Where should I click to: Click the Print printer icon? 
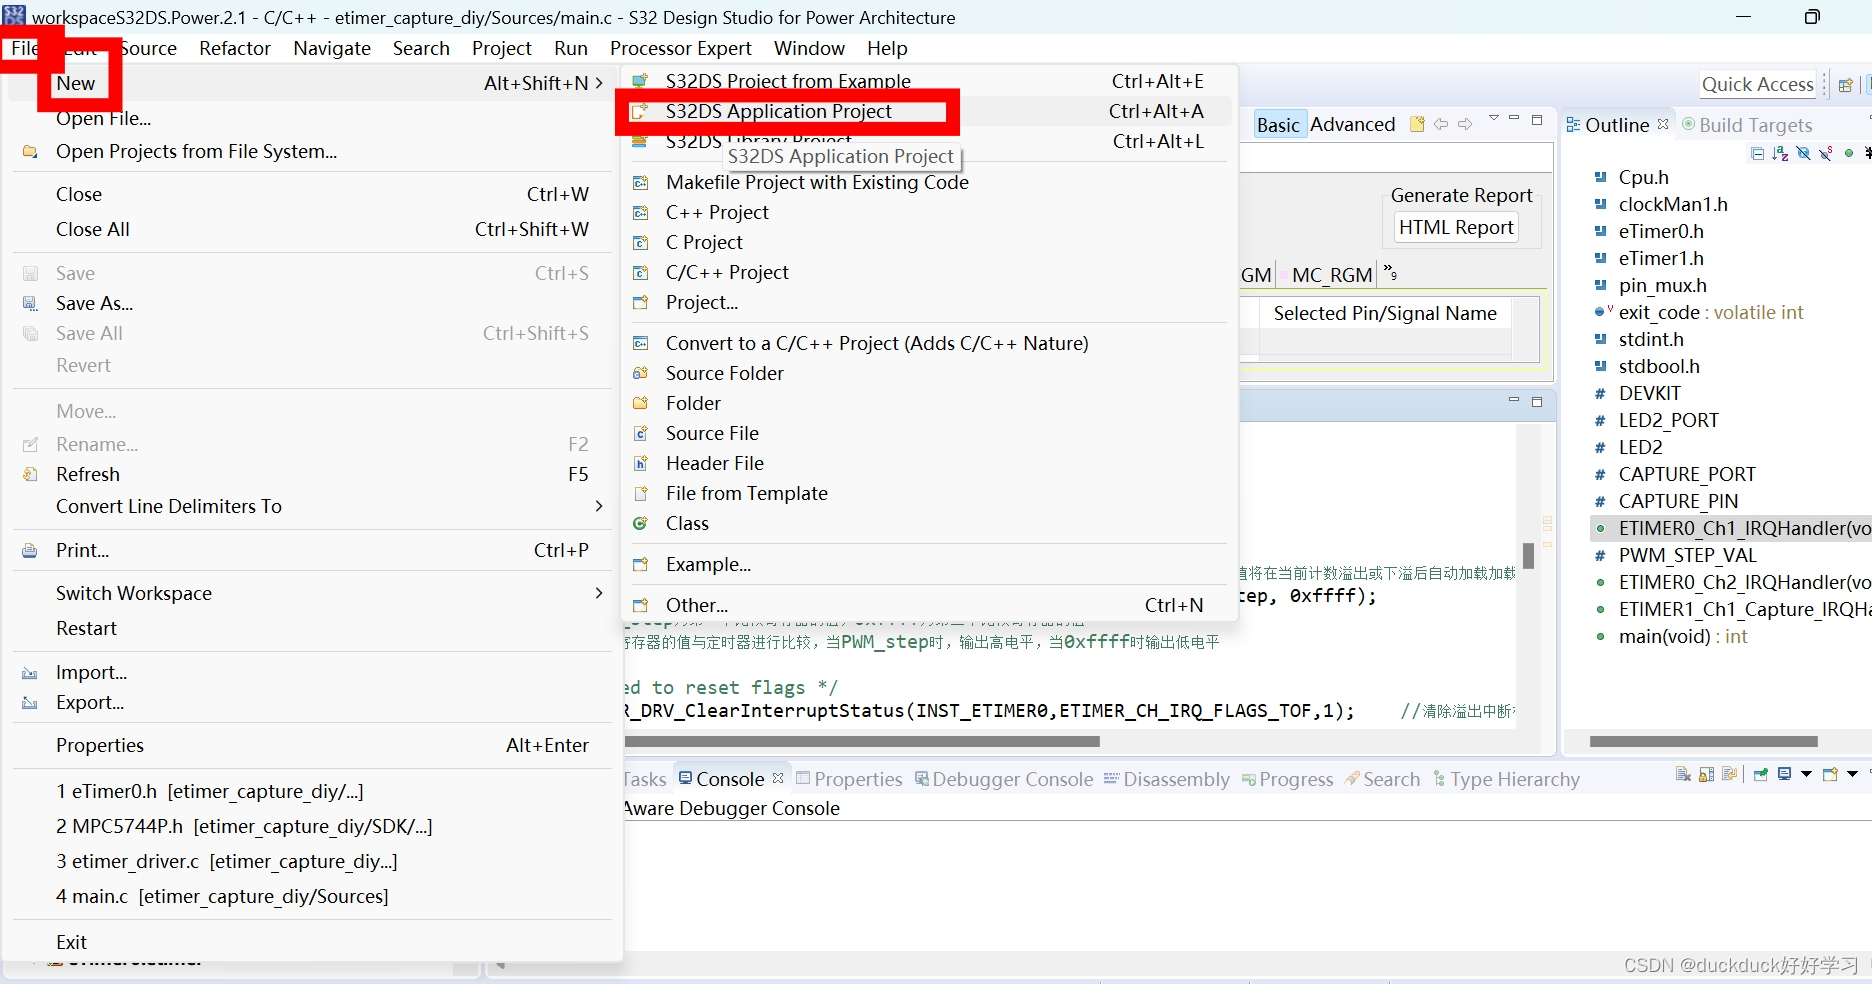point(31,550)
